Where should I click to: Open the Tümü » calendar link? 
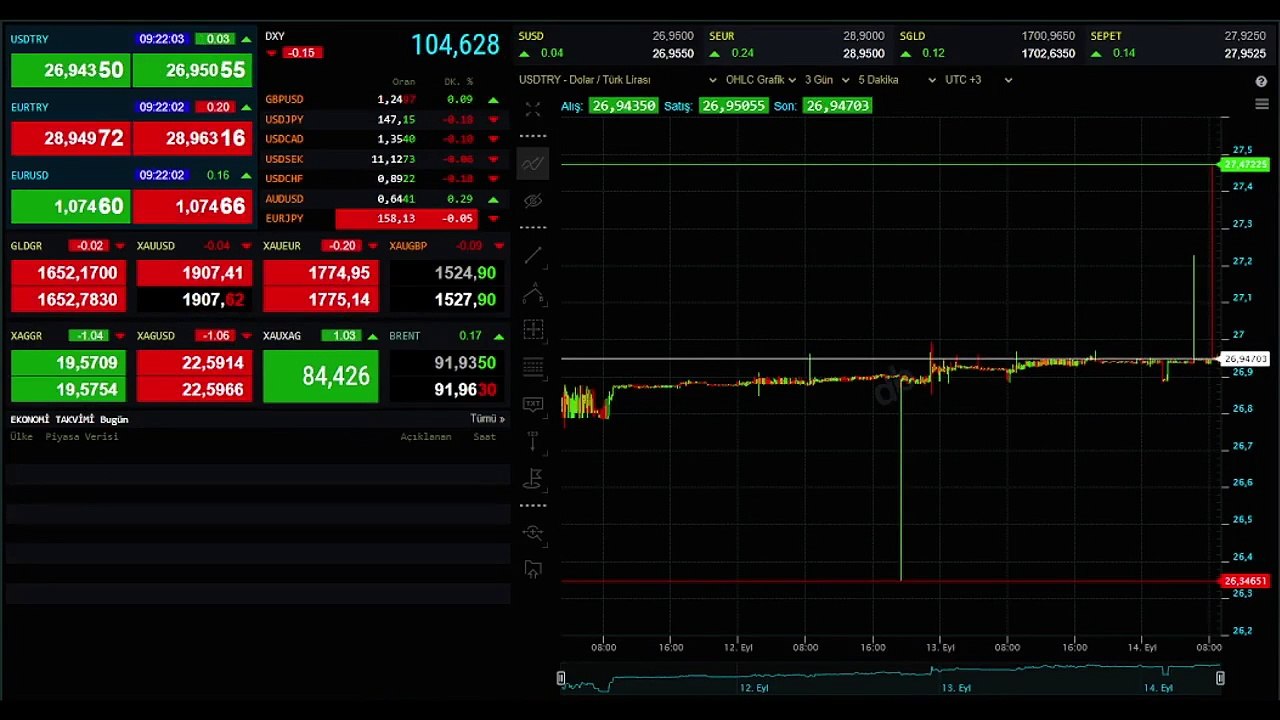coord(487,419)
